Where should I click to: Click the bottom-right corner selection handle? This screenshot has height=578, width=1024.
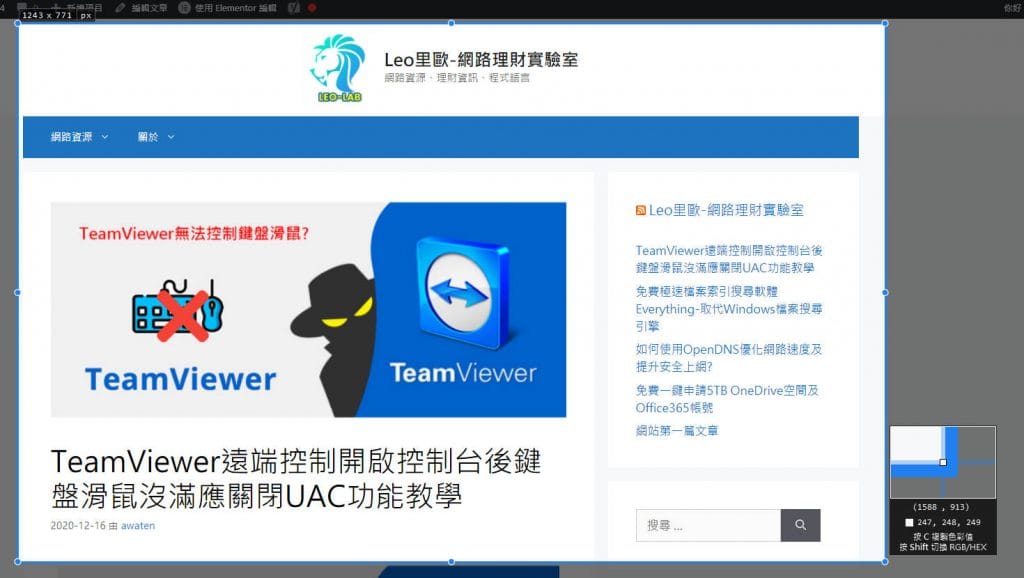(x=885, y=562)
